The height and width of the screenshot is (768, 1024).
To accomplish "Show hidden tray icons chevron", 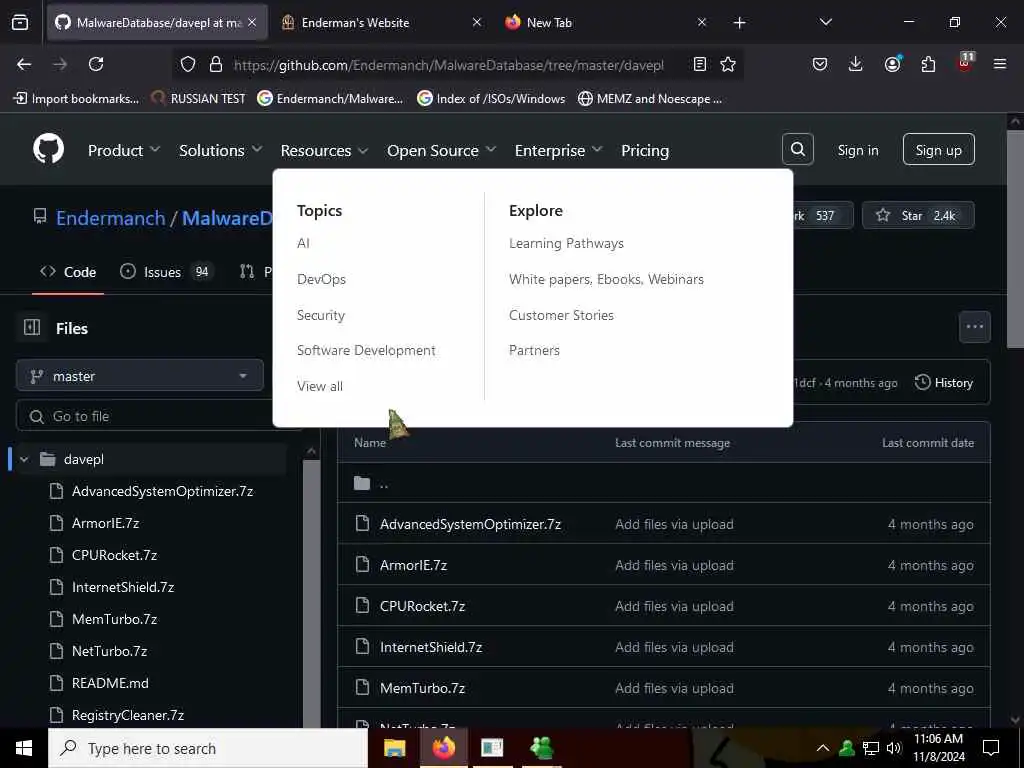I will [823, 748].
